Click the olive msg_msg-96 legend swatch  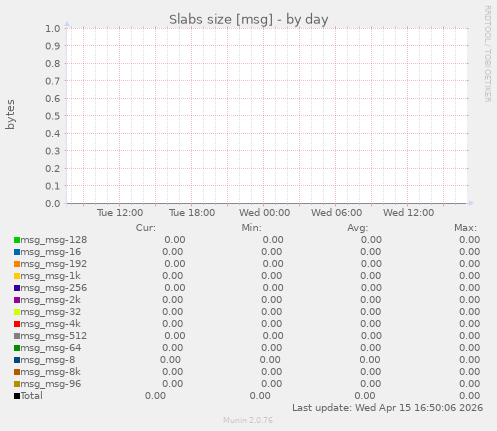(x=17, y=384)
